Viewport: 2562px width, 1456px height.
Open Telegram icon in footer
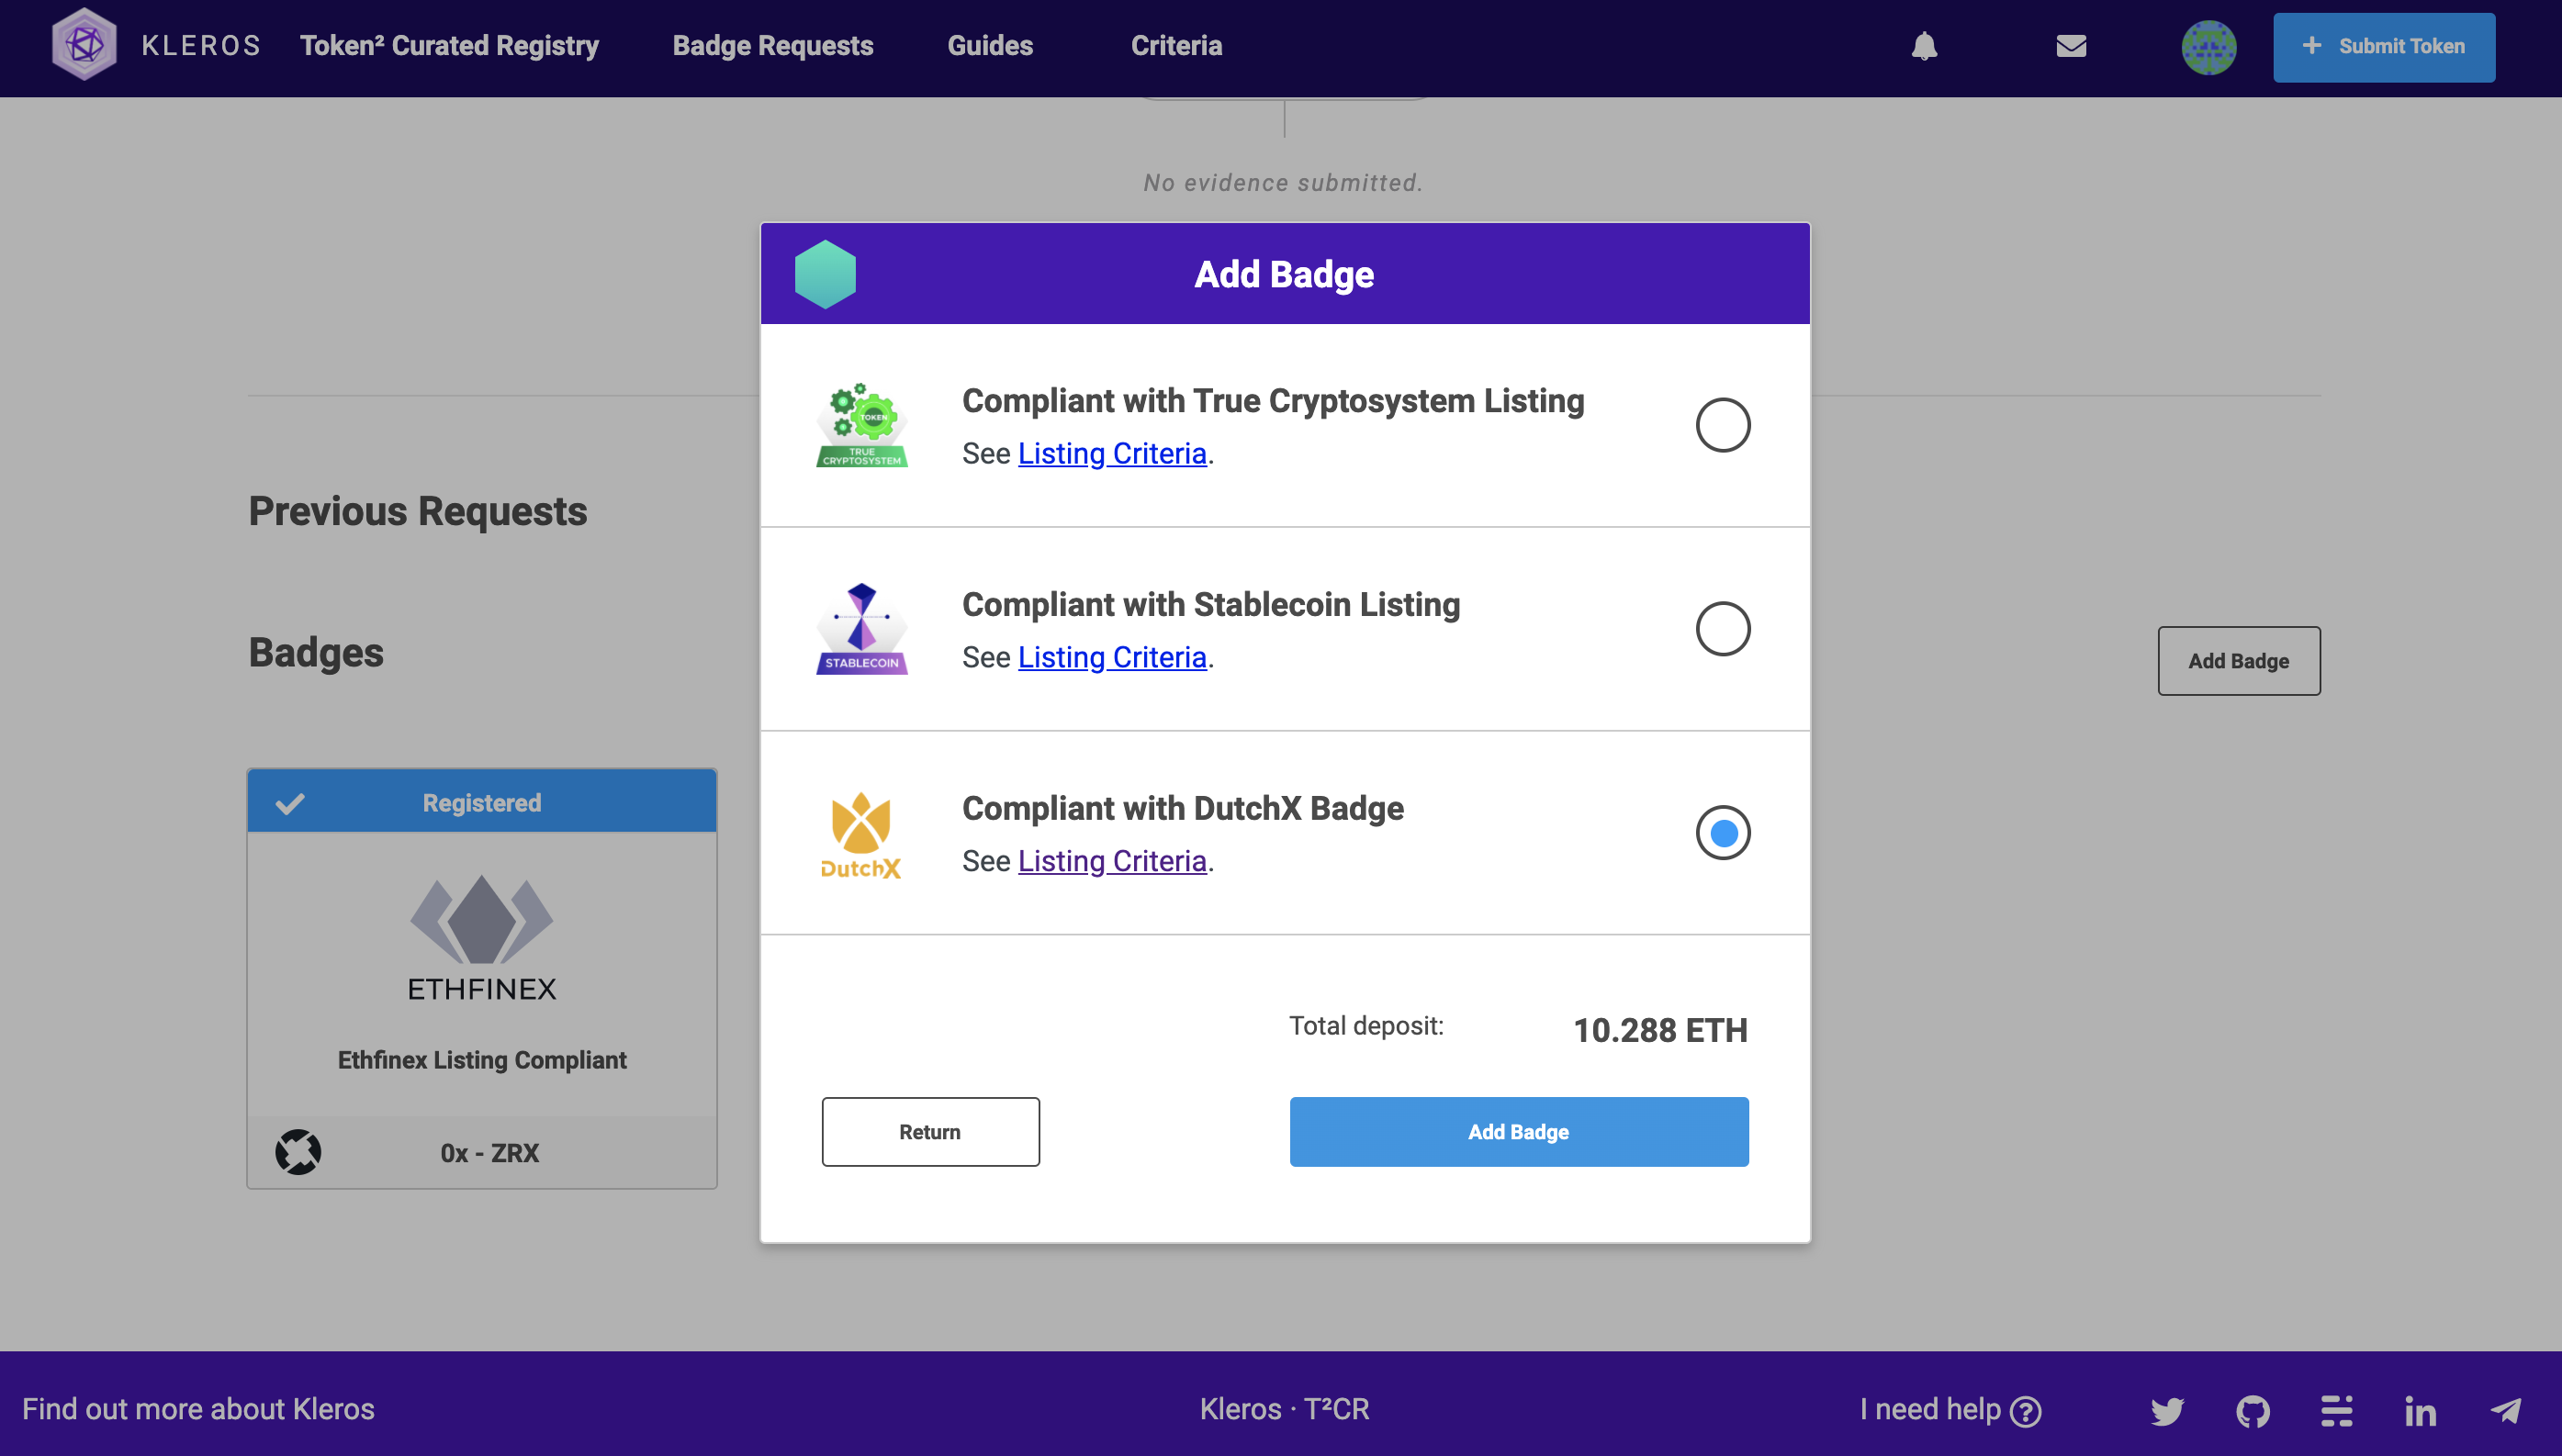2505,1411
